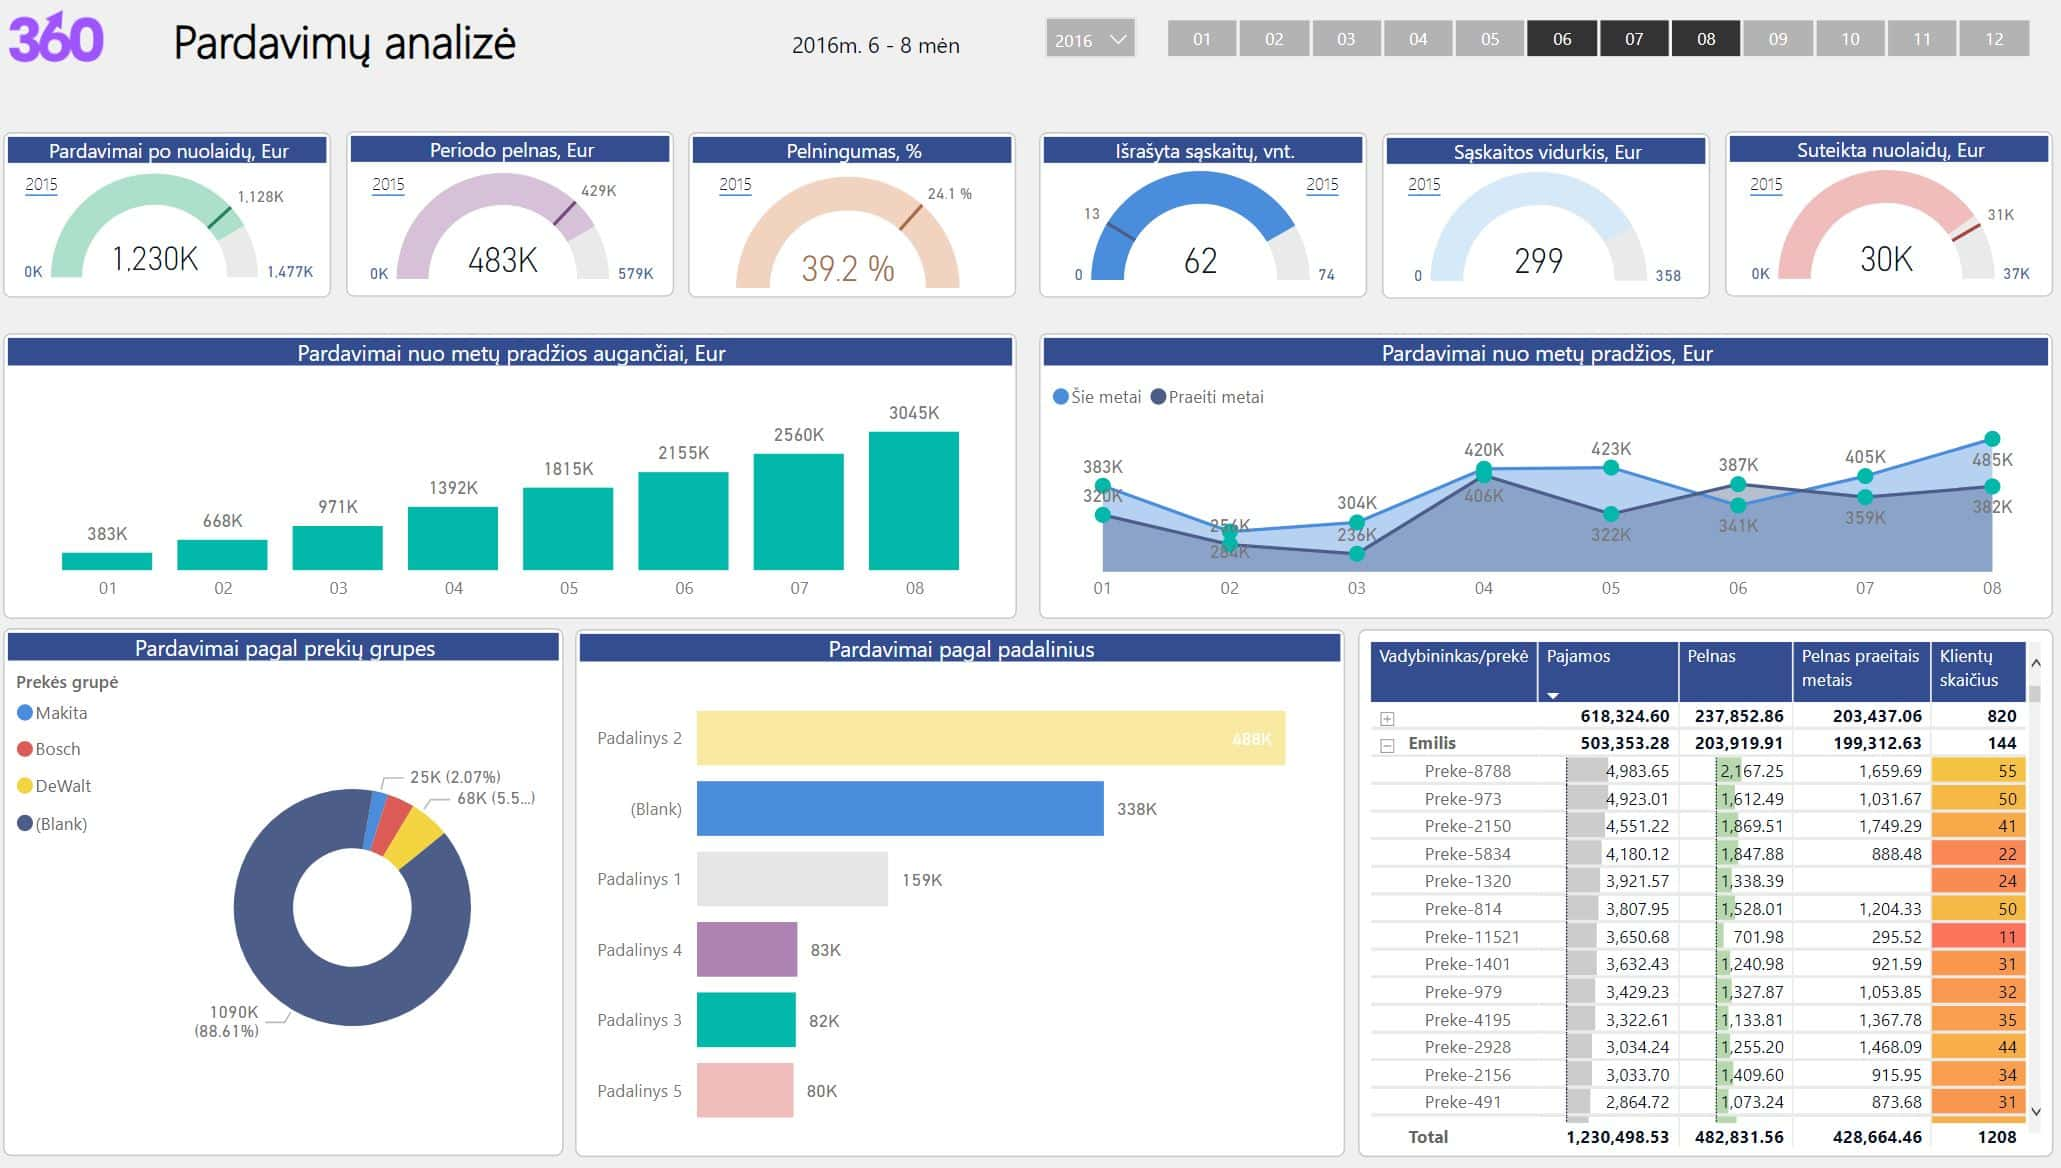
Task: Click the table scroll up arrow
Action: click(x=2035, y=662)
